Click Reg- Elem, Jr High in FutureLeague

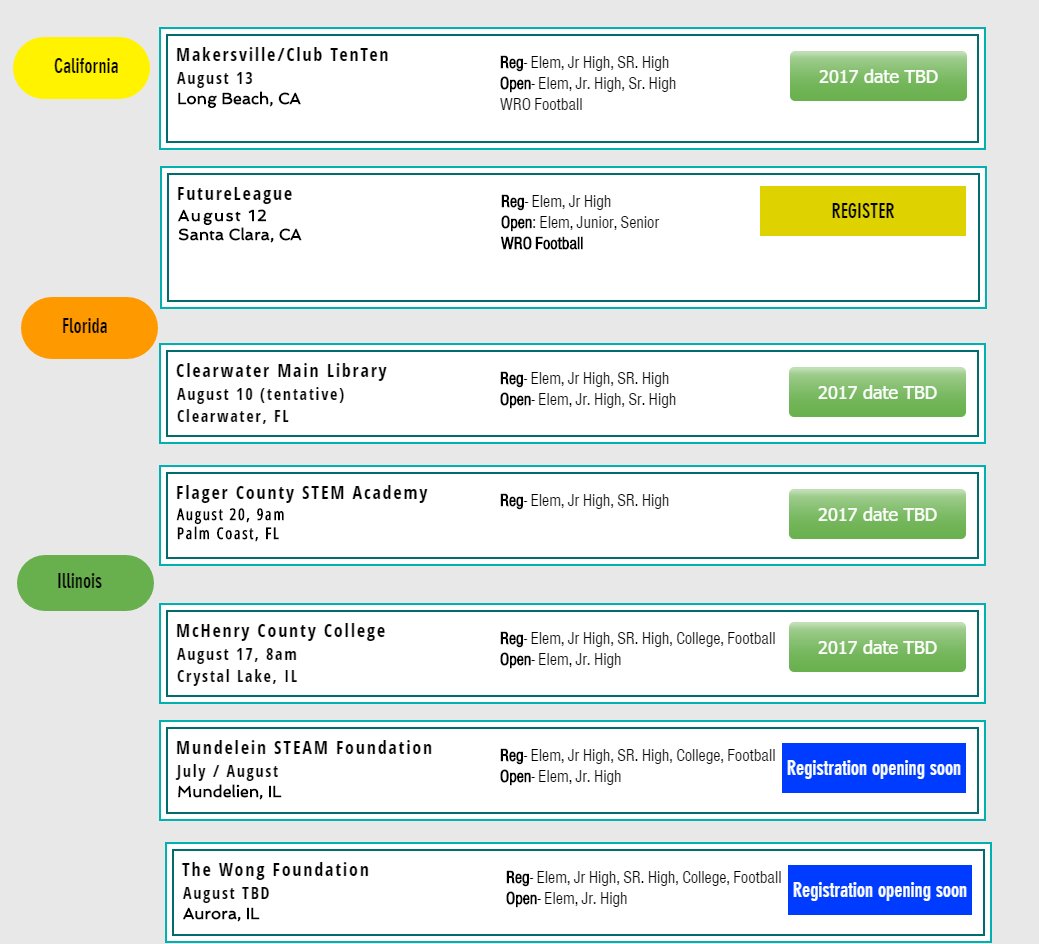click(556, 201)
